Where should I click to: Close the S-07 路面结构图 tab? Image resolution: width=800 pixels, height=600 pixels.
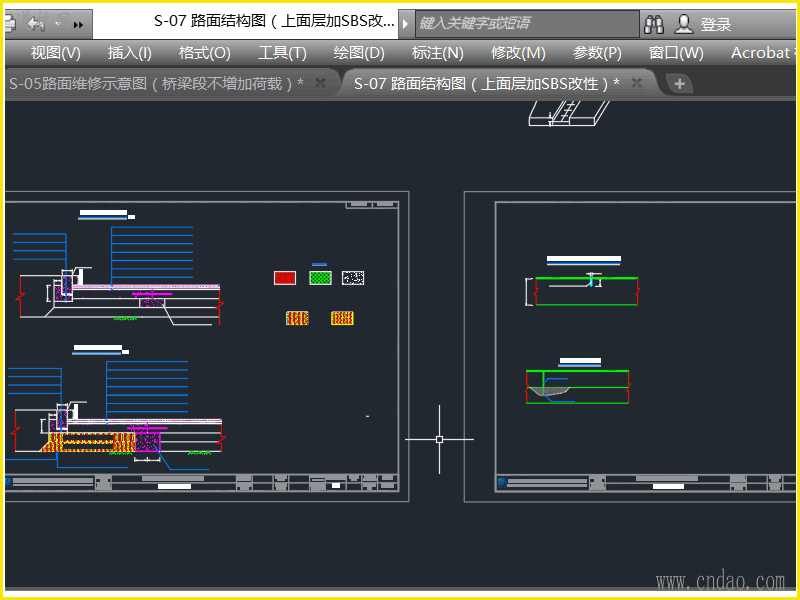click(x=636, y=84)
